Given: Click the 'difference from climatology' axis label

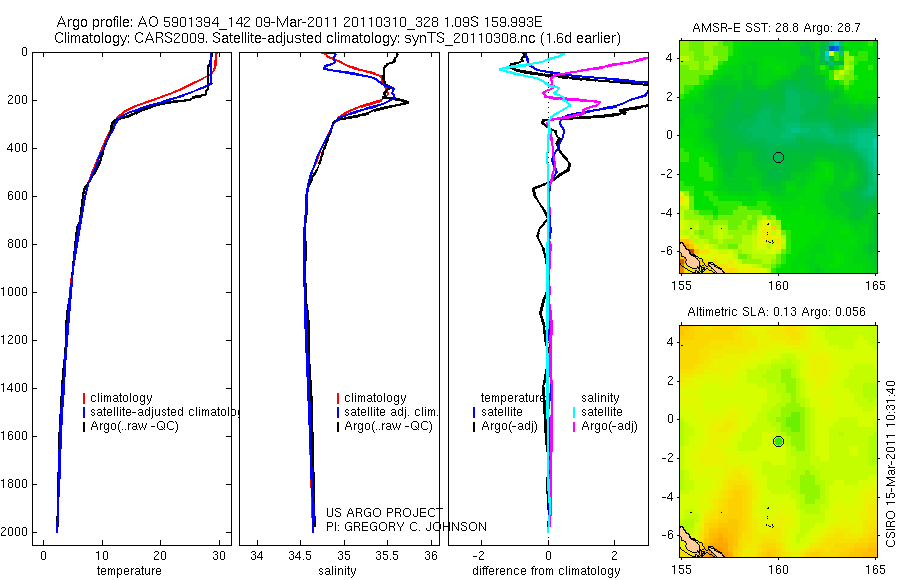Looking at the screenshot, I should (546, 571).
